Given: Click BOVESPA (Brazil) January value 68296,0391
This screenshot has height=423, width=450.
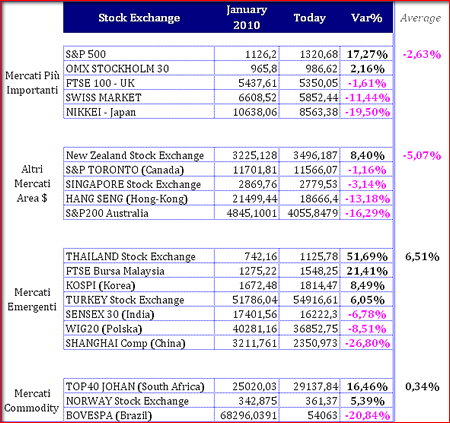Looking at the screenshot, I should [x=247, y=415].
